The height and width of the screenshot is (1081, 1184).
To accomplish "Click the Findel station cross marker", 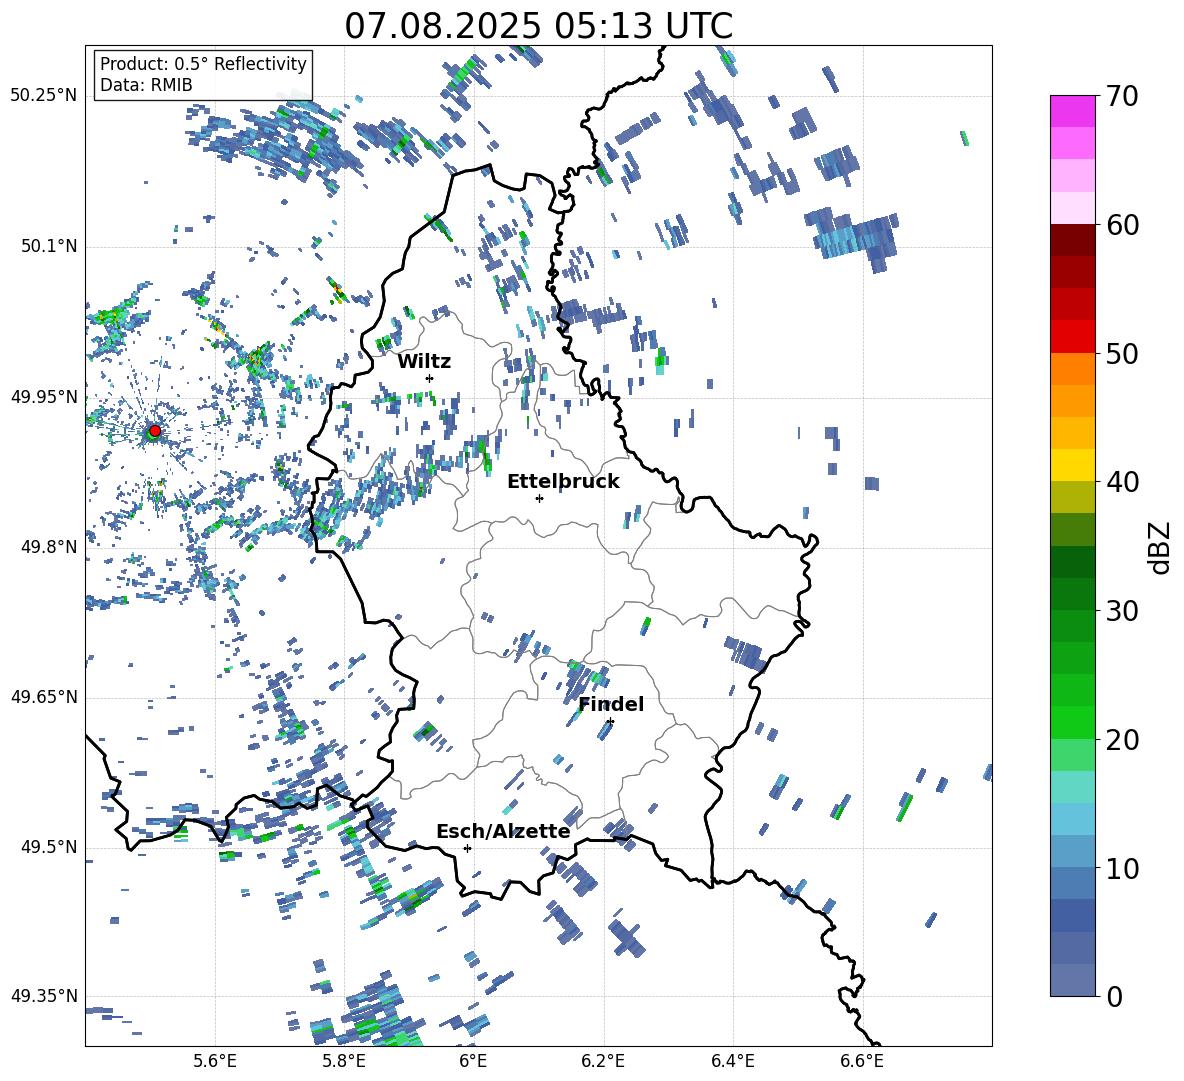I will pyautogui.click(x=610, y=722).
